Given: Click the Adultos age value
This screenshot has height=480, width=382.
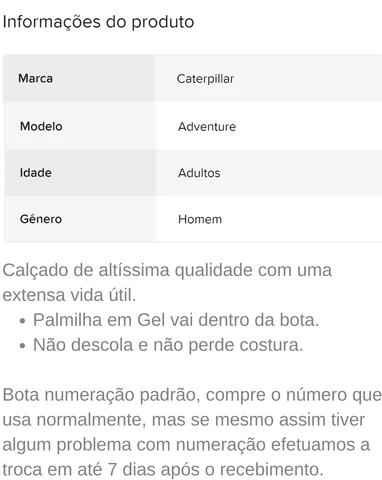Looking at the screenshot, I should 199,173.
